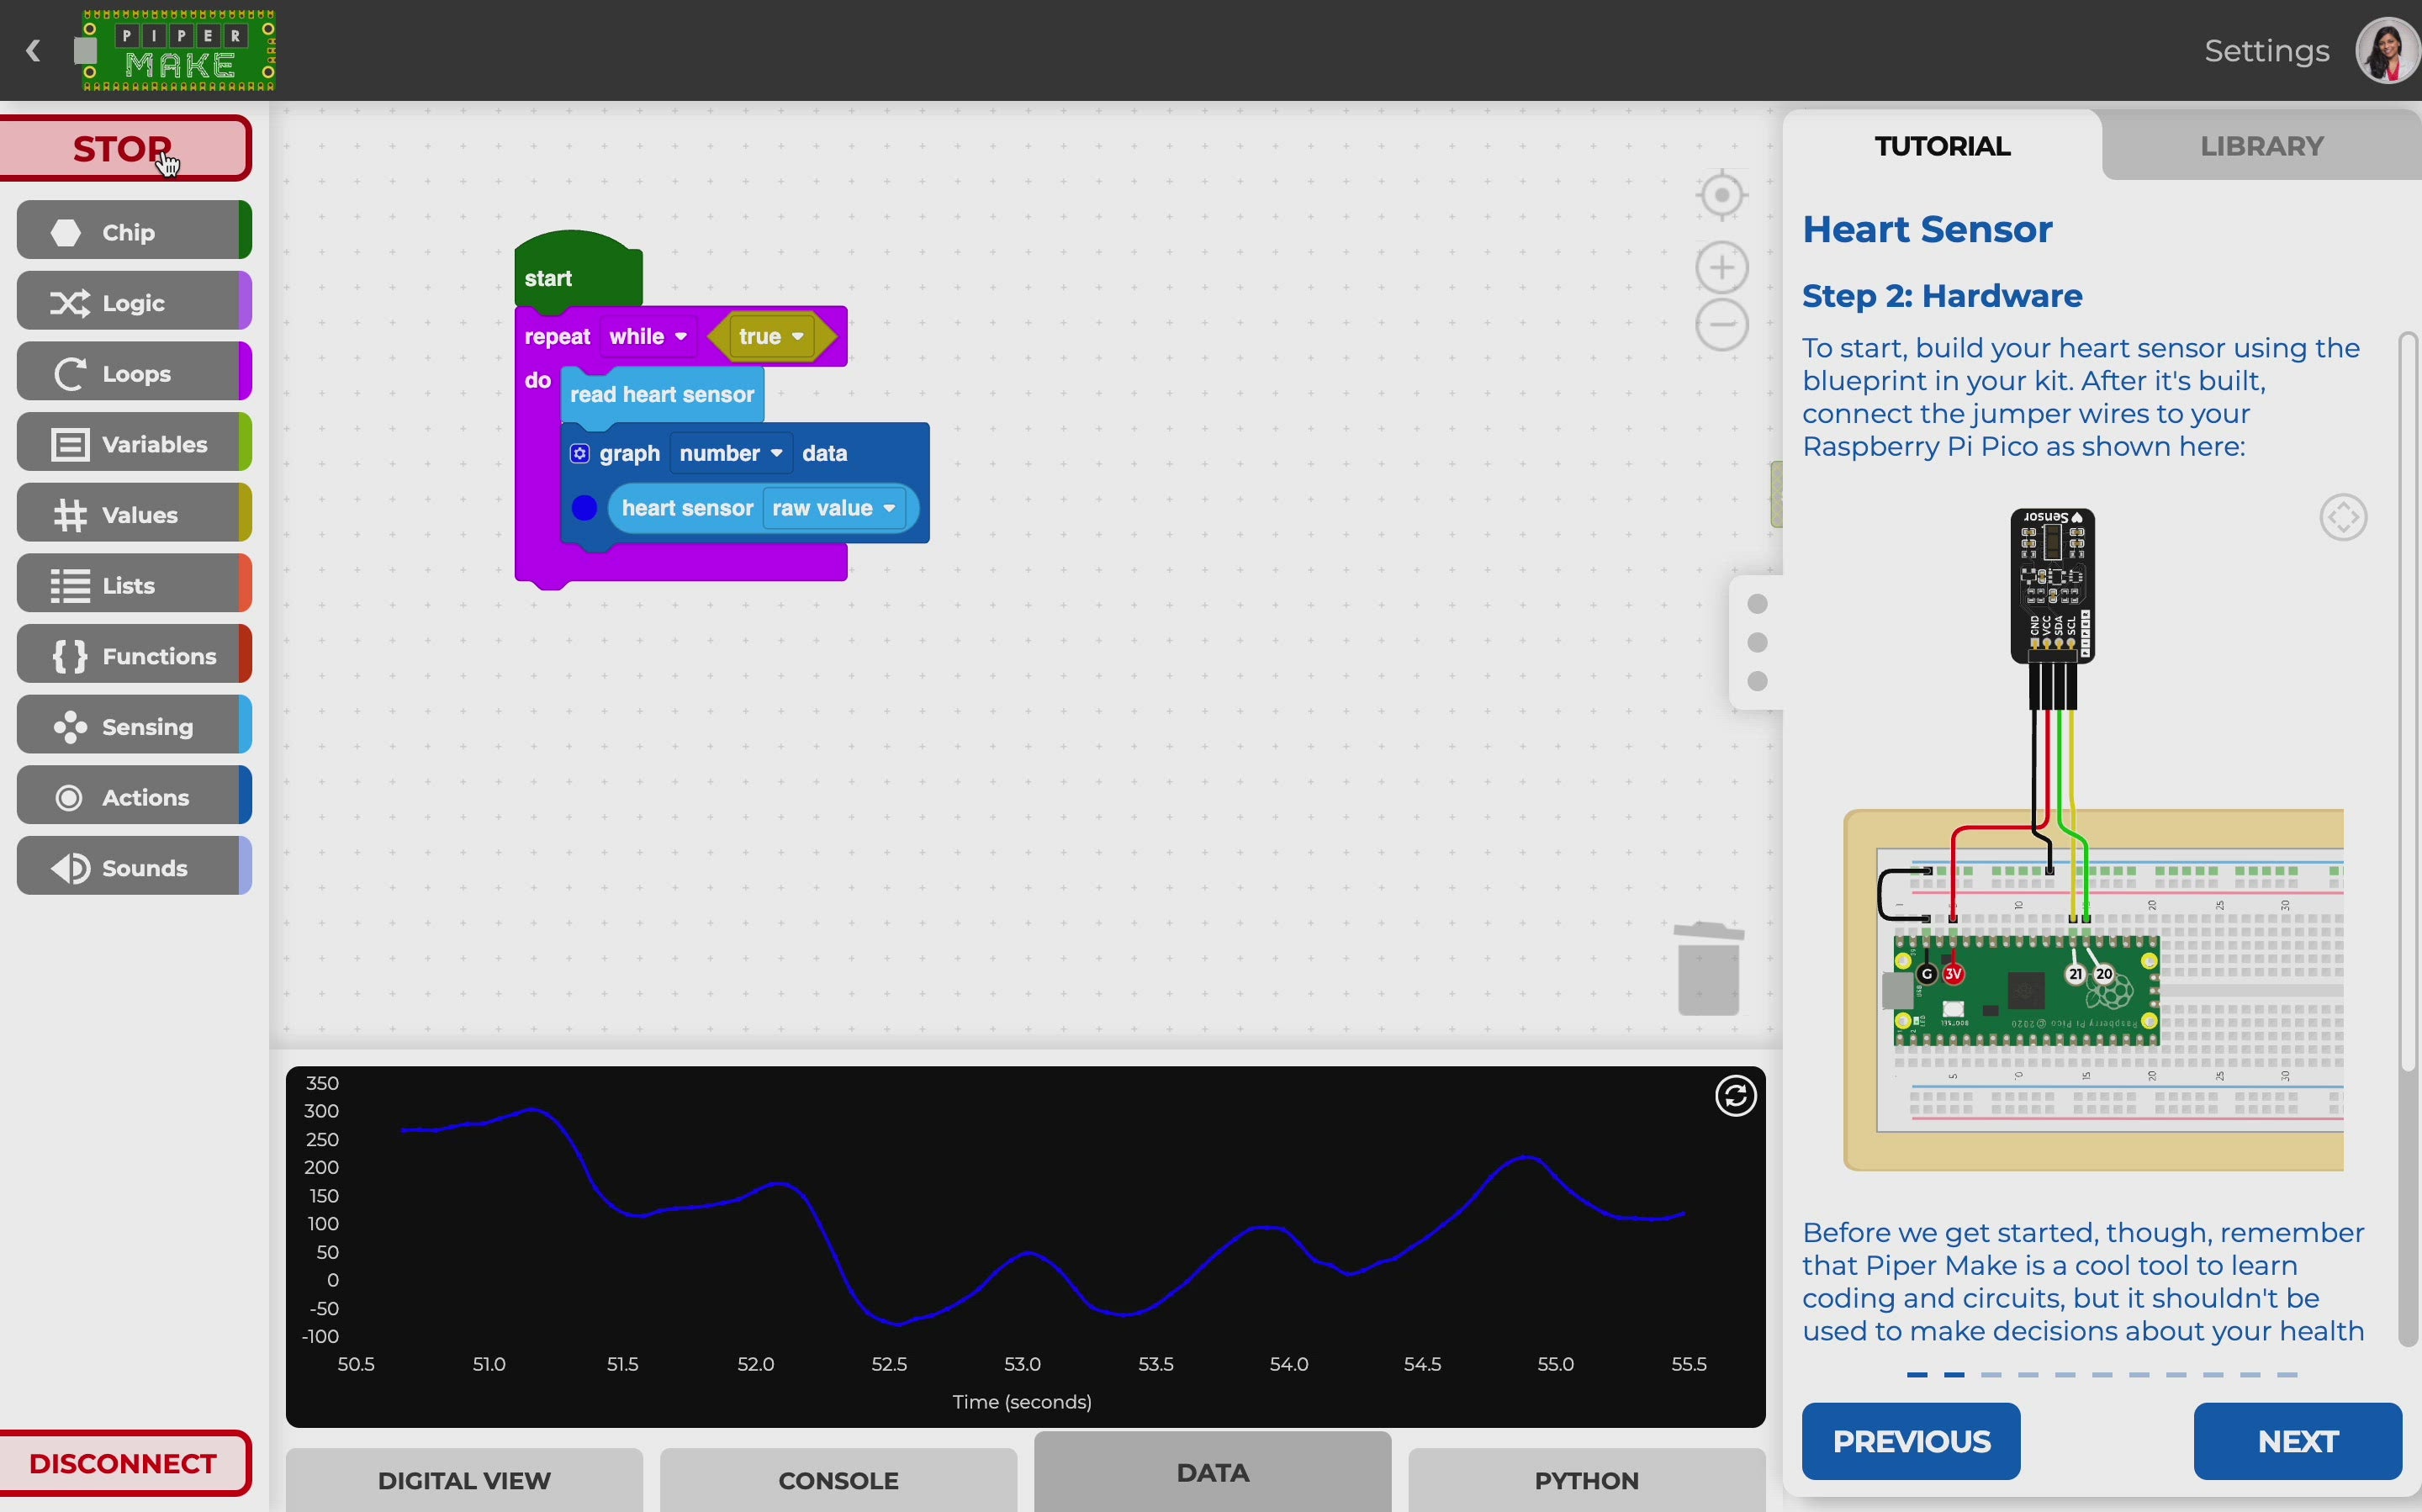Expand the tutorial wiring image
2422x1512 pixels.
pyautogui.click(x=2344, y=518)
